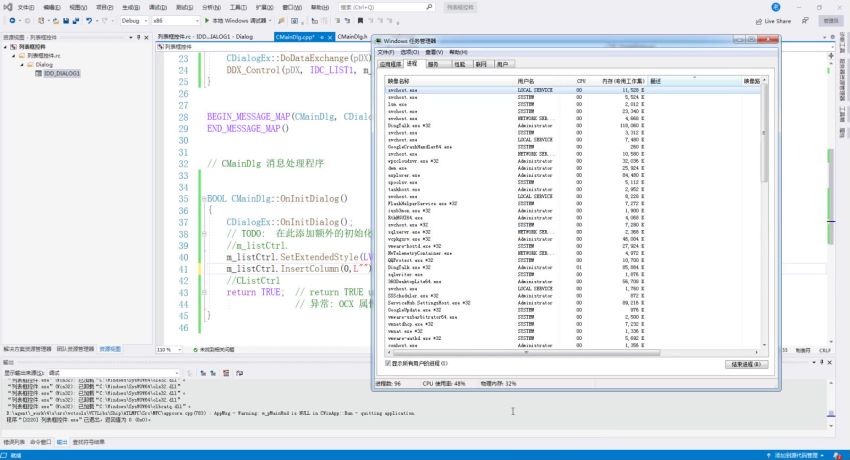
Task: Open the 文件 menu in Visual Studio
Action: 25,8
